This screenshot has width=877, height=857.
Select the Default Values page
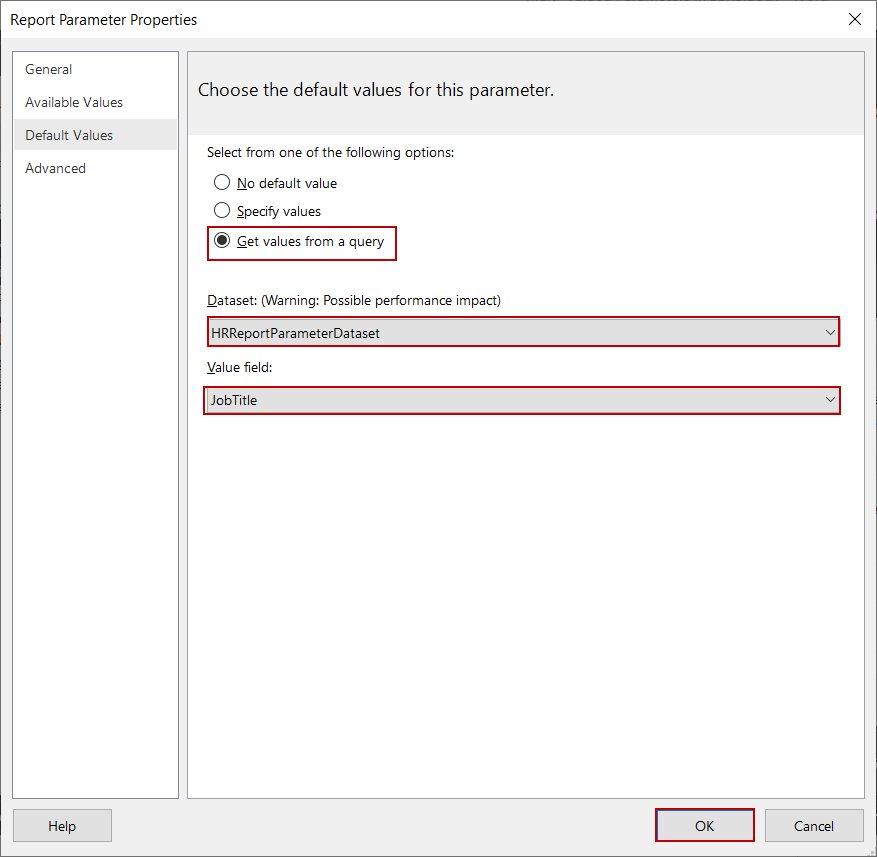pos(69,135)
